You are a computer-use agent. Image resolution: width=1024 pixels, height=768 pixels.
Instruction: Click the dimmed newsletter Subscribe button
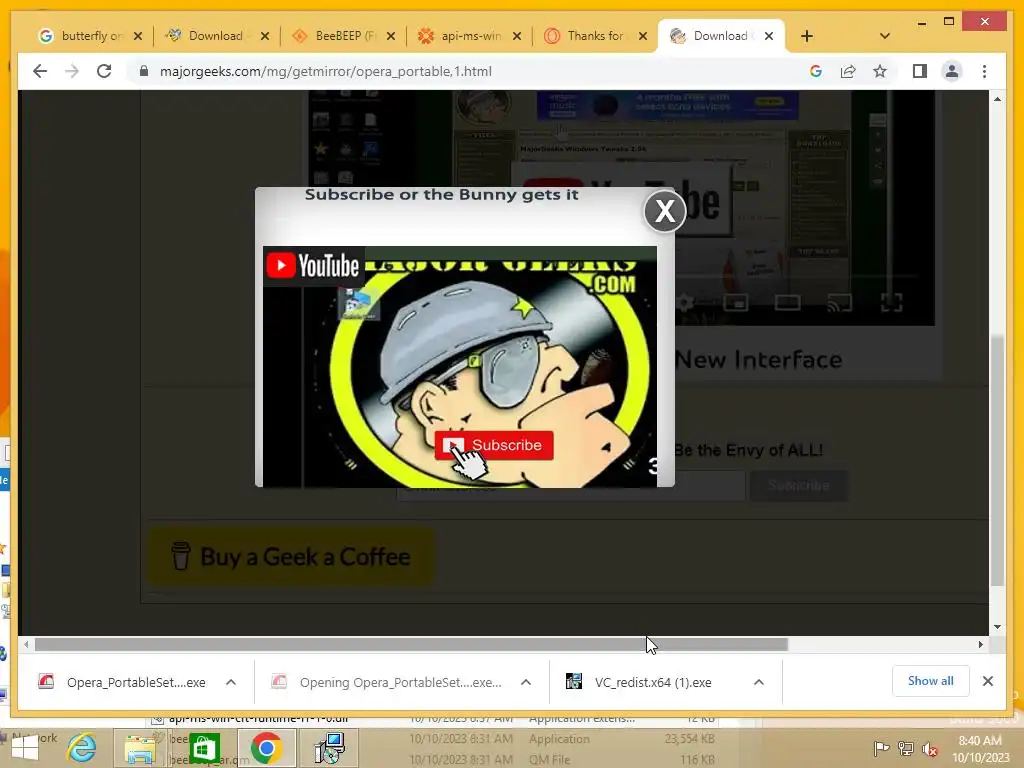799,485
